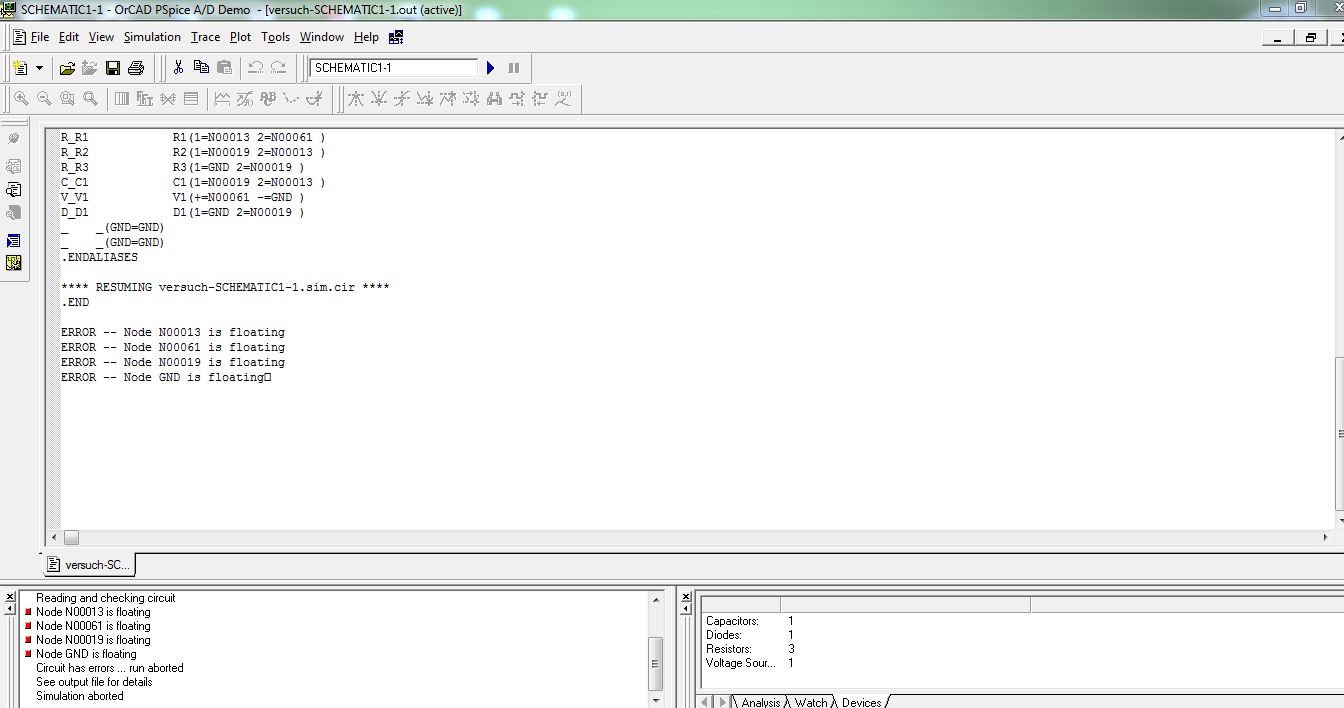Image resolution: width=1344 pixels, height=708 pixels.
Task: Switch to the Analysis tab
Action: (x=761, y=702)
